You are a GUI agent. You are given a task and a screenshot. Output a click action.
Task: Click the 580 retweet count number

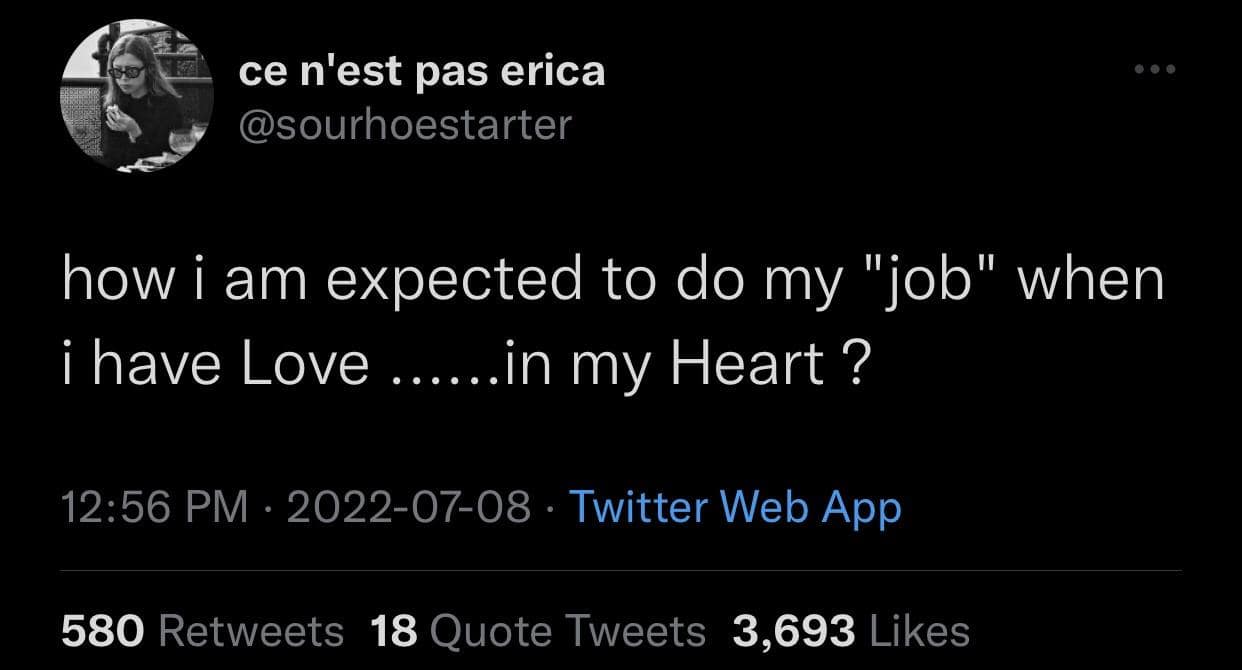[104, 631]
